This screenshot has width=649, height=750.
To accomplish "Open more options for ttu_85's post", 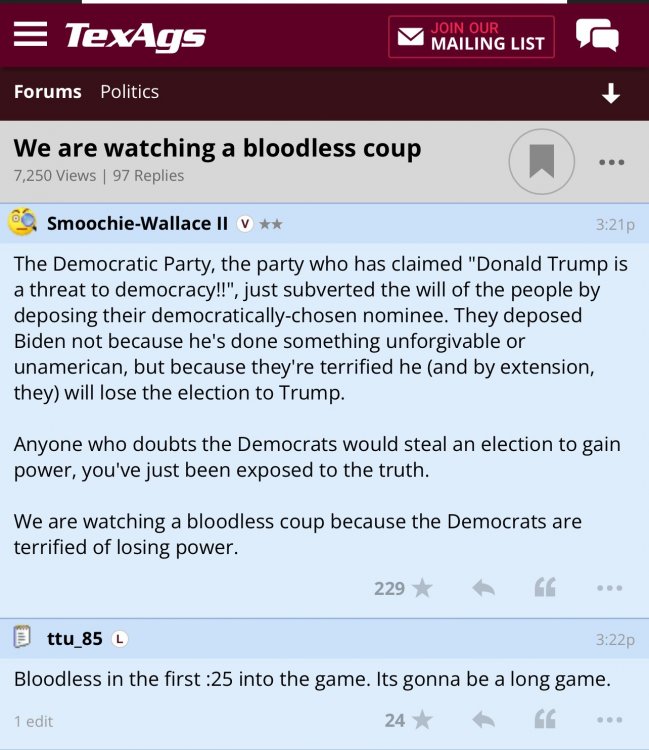I will pos(609,719).
